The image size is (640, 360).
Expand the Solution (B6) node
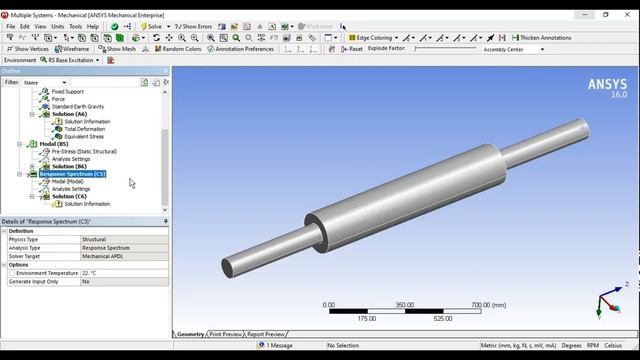(32, 167)
